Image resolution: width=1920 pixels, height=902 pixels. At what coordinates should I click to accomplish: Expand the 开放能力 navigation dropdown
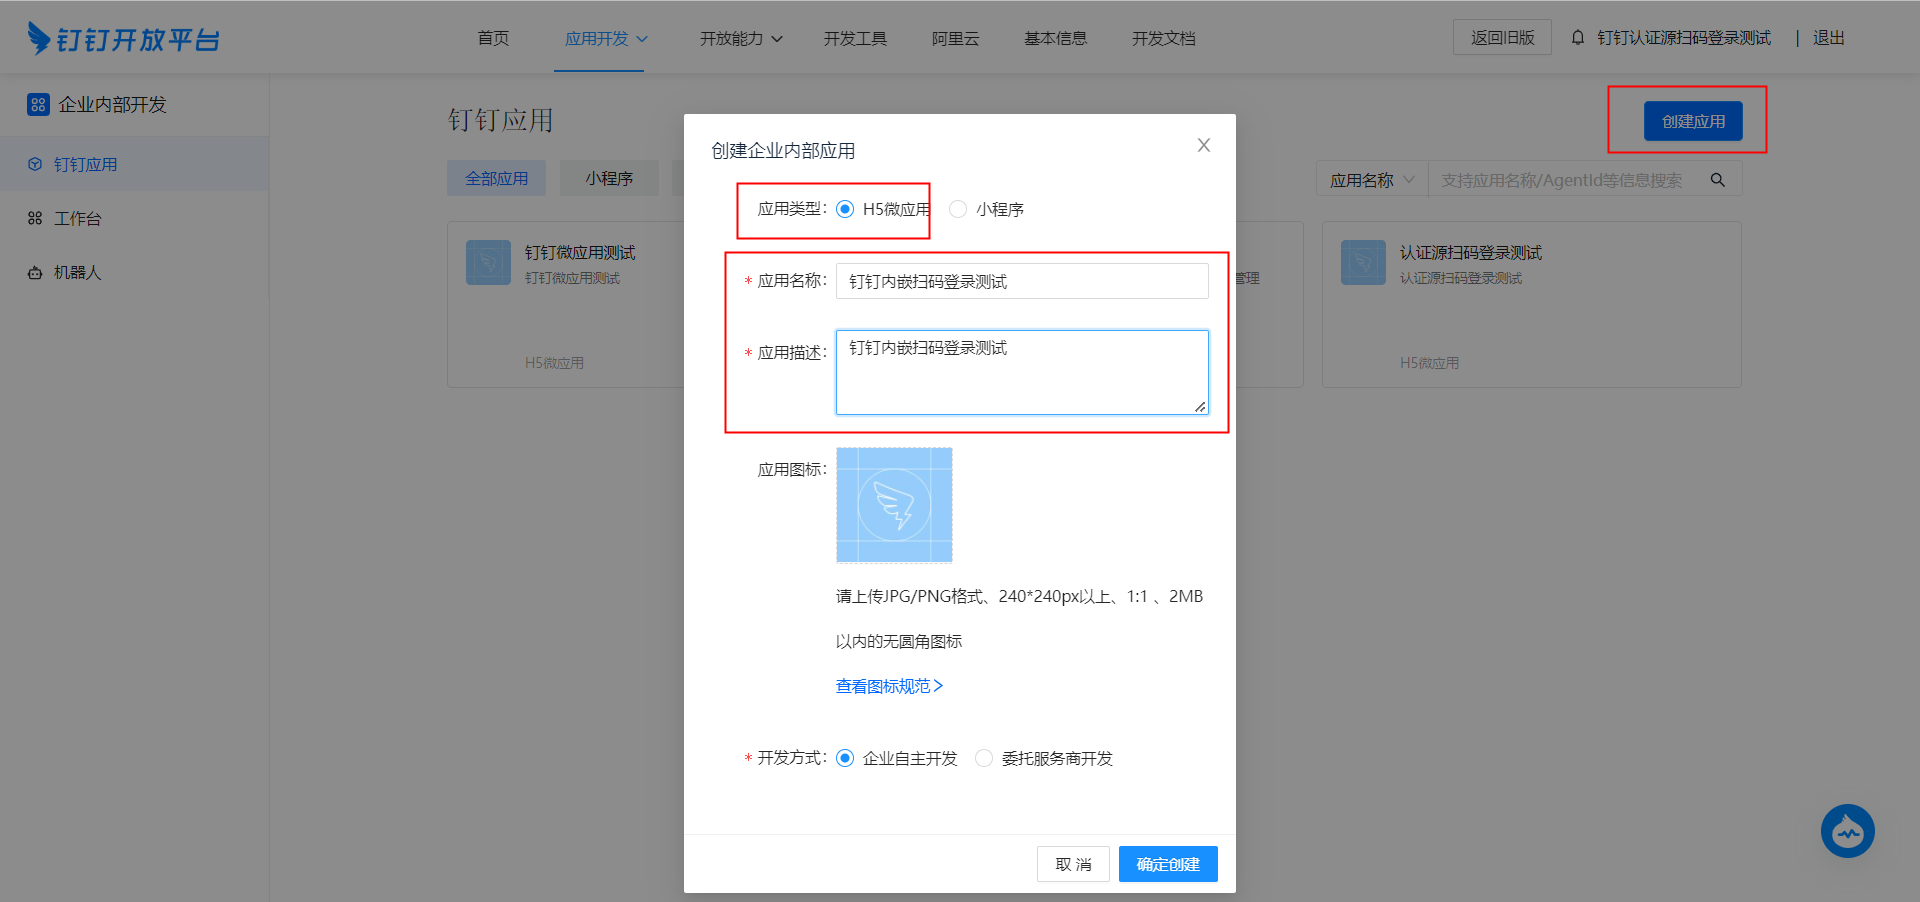pos(741,39)
